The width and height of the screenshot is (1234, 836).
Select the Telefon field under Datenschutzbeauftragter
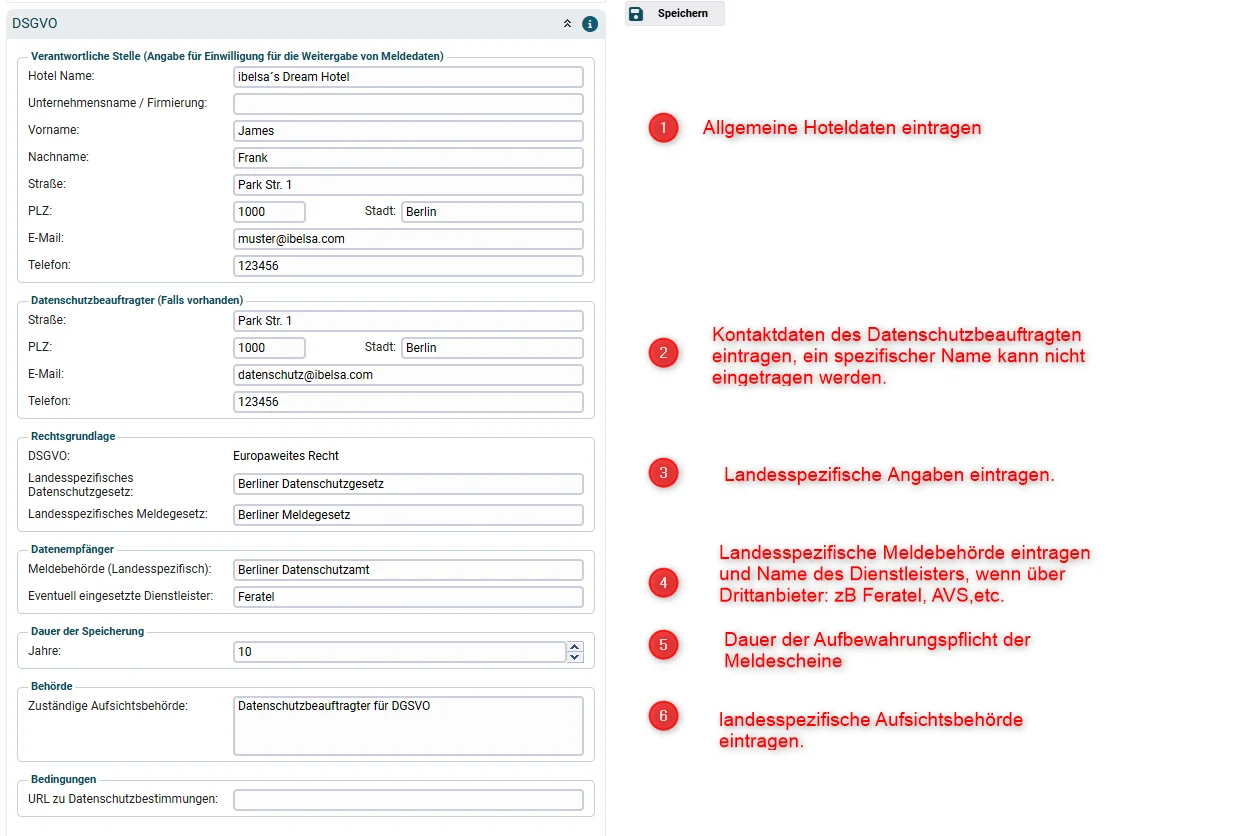coord(408,402)
